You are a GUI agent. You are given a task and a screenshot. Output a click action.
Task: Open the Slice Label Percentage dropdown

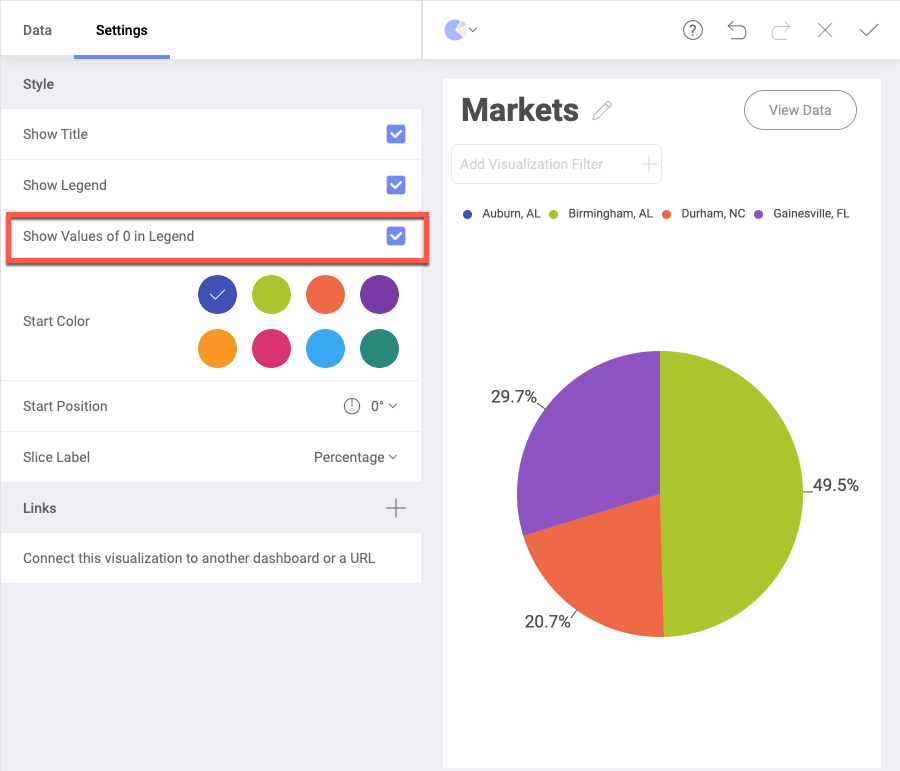click(x=355, y=458)
